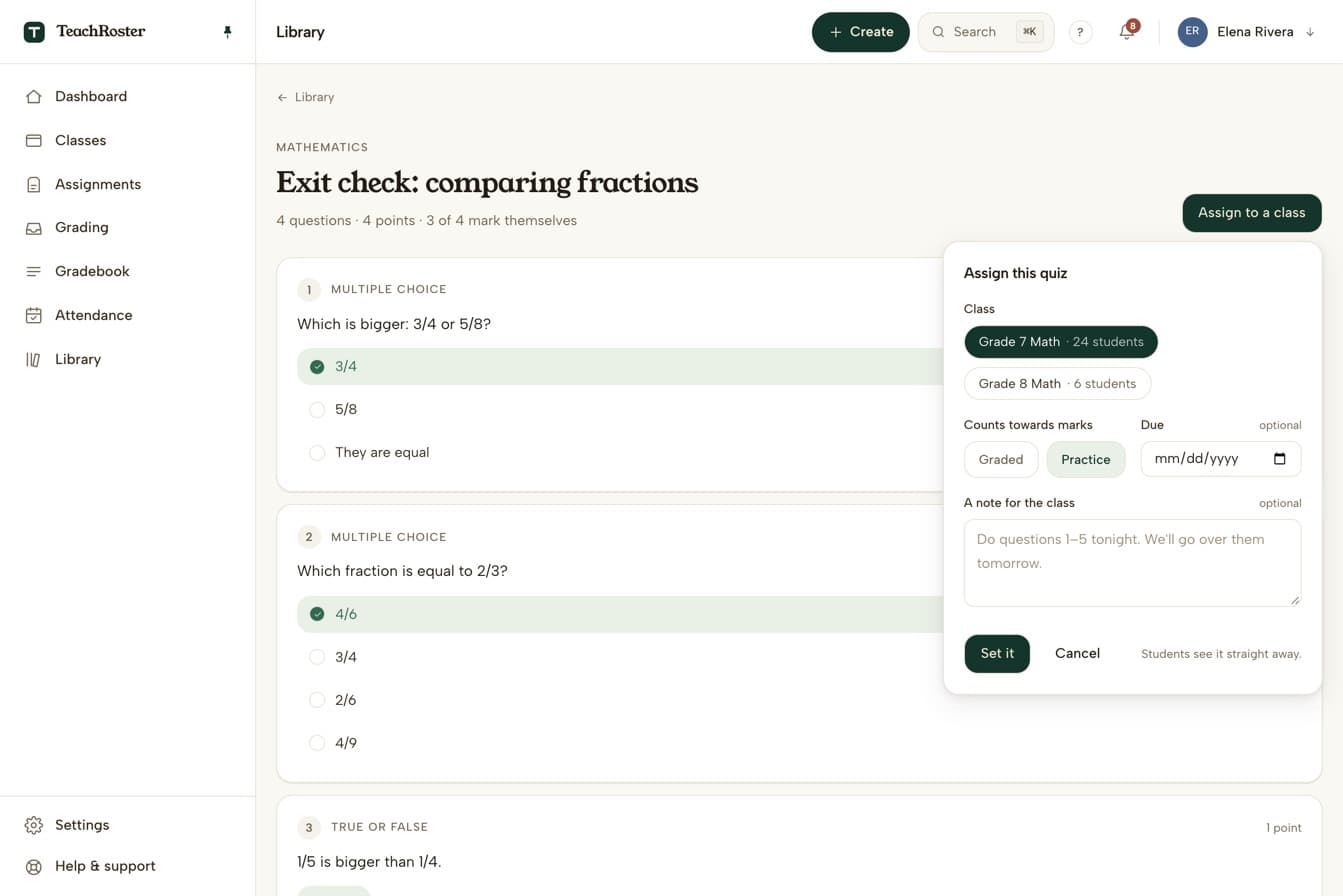Click the Set it button
The width and height of the screenshot is (1343, 896).
pos(997,654)
